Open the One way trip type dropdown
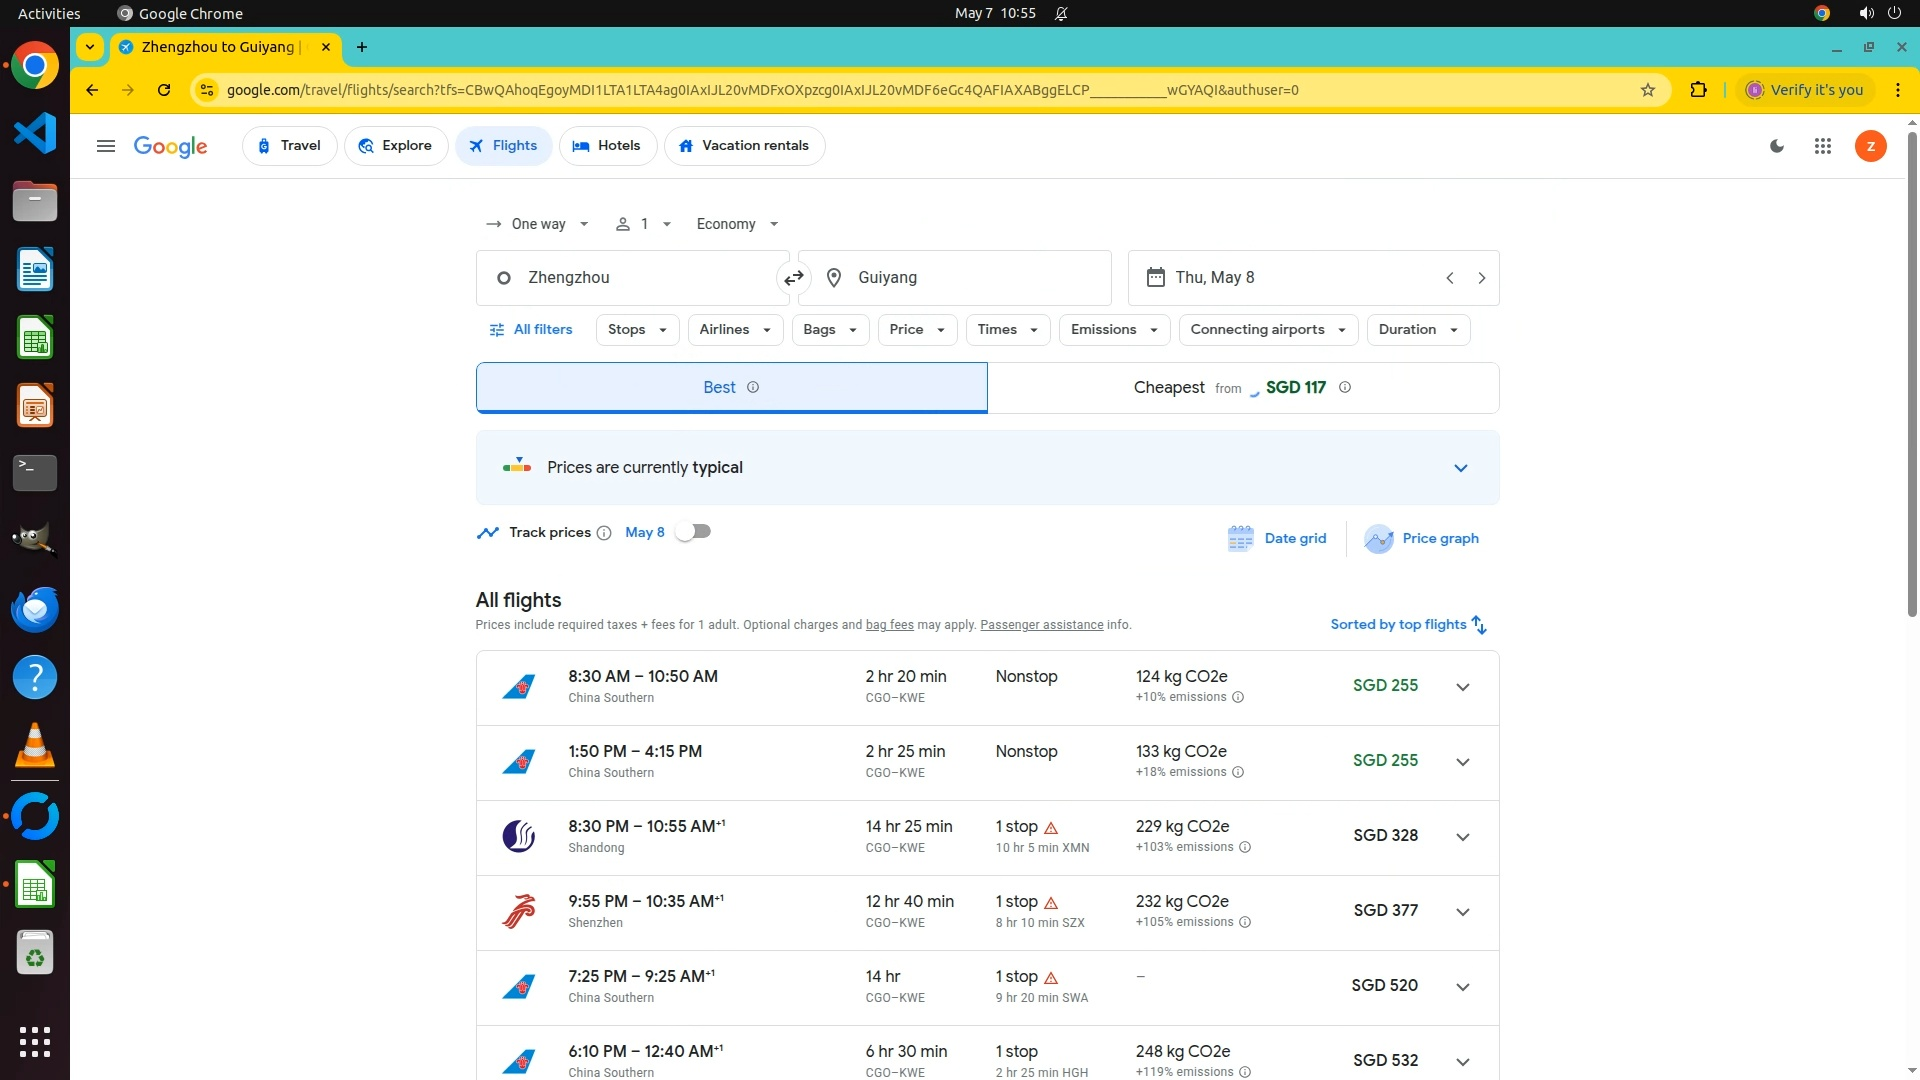This screenshot has height=1080, width=1920. [x=537, y=224]
